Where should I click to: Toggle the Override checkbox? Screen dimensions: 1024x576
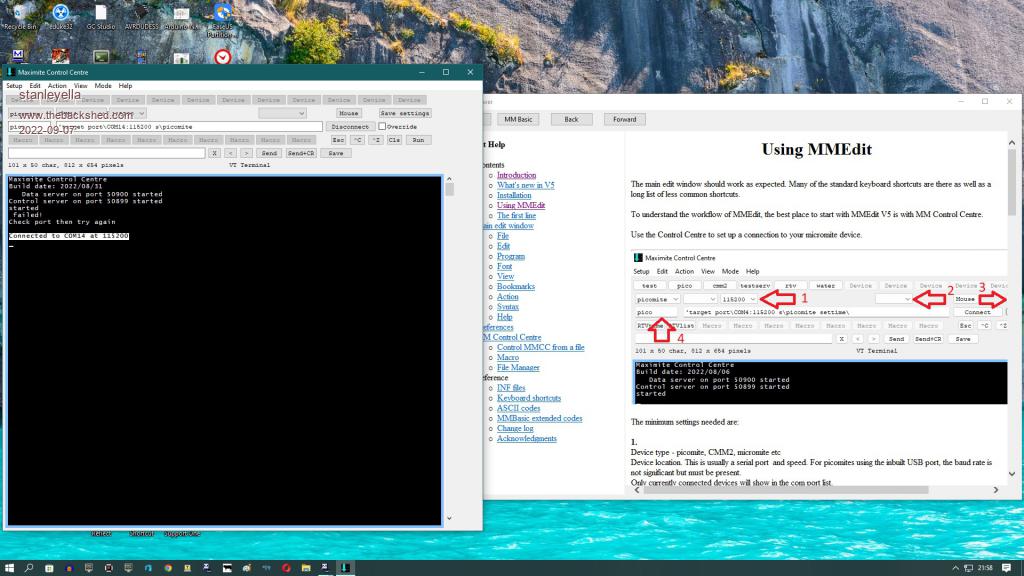(x=382, y=127)
